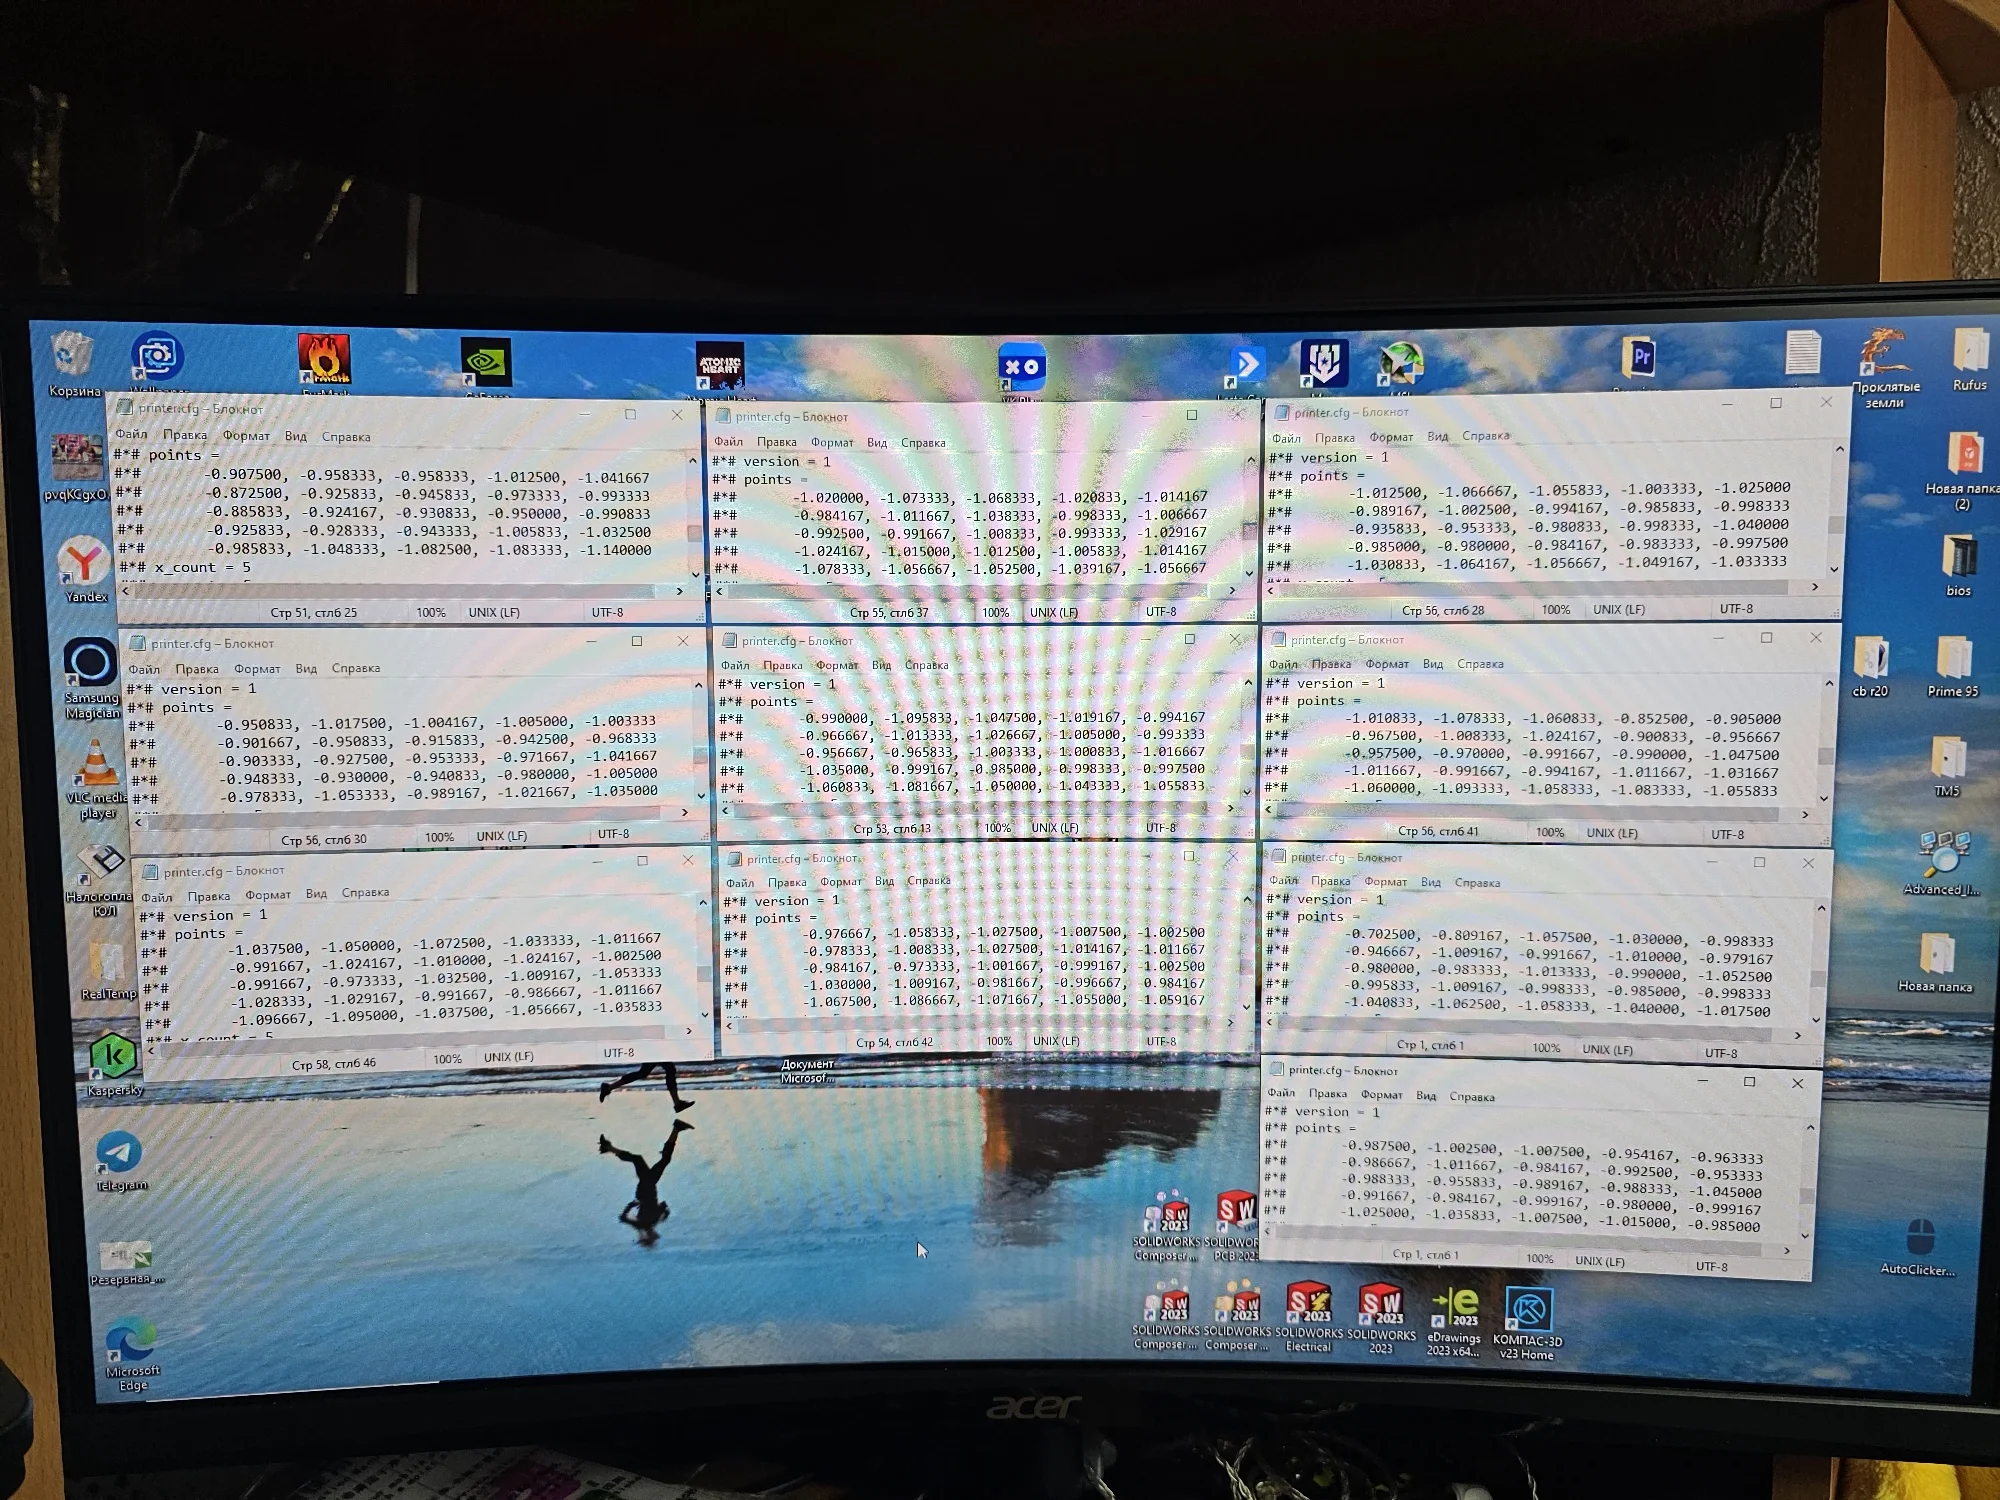
Task: Open Правка menu in bottom-left Notepad
Action: pyautogui.click(x=208, y=896)
